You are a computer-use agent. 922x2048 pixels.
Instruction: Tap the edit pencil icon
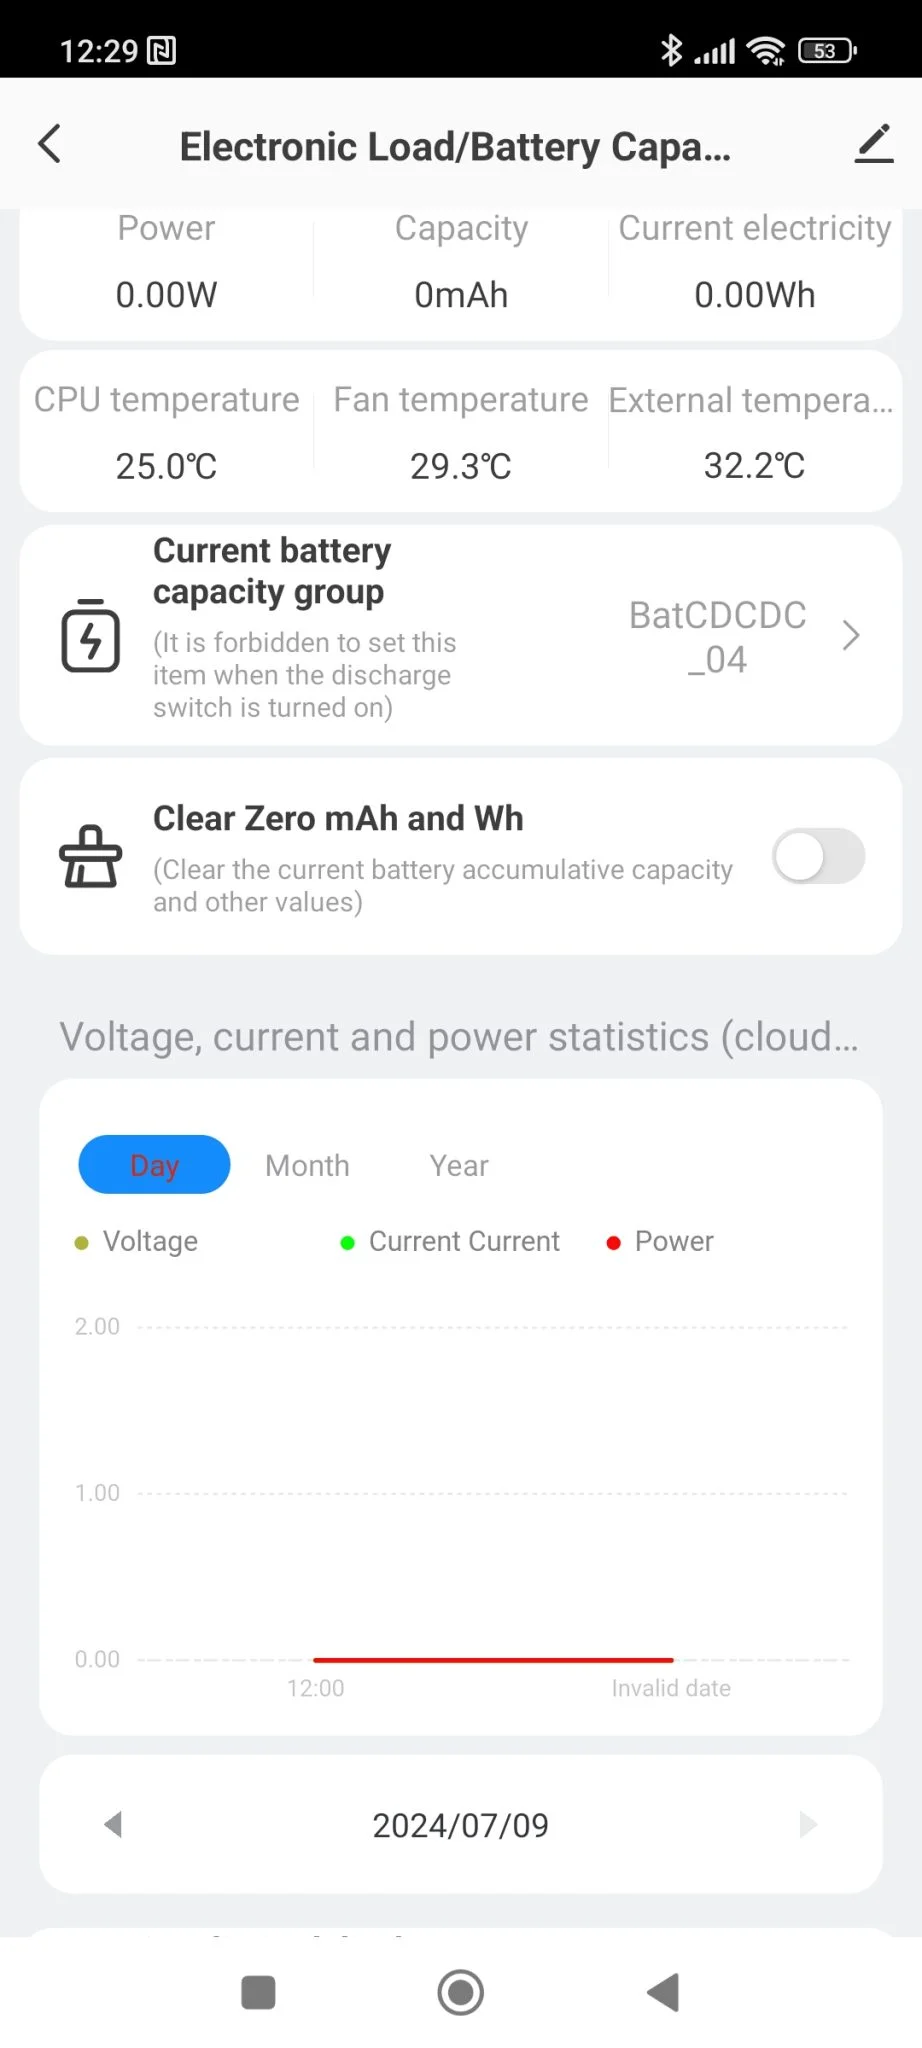[873, 144]
